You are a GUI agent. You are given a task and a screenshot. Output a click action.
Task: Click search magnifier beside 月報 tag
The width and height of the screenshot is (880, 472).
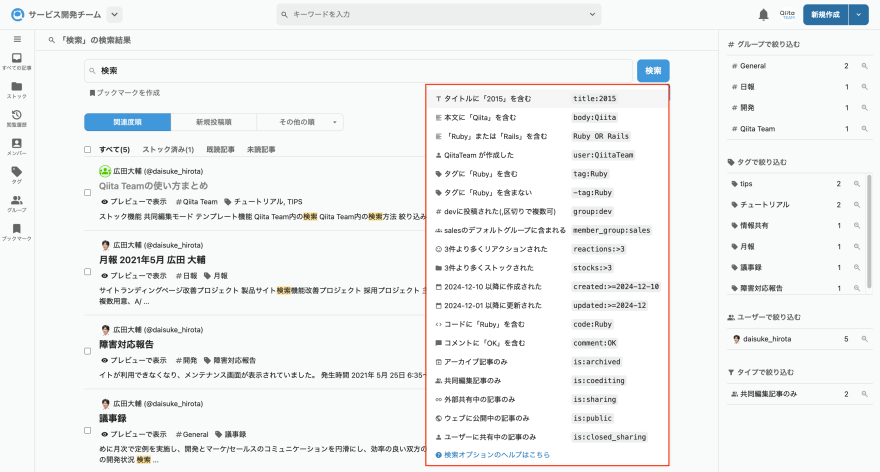point(857,246)
